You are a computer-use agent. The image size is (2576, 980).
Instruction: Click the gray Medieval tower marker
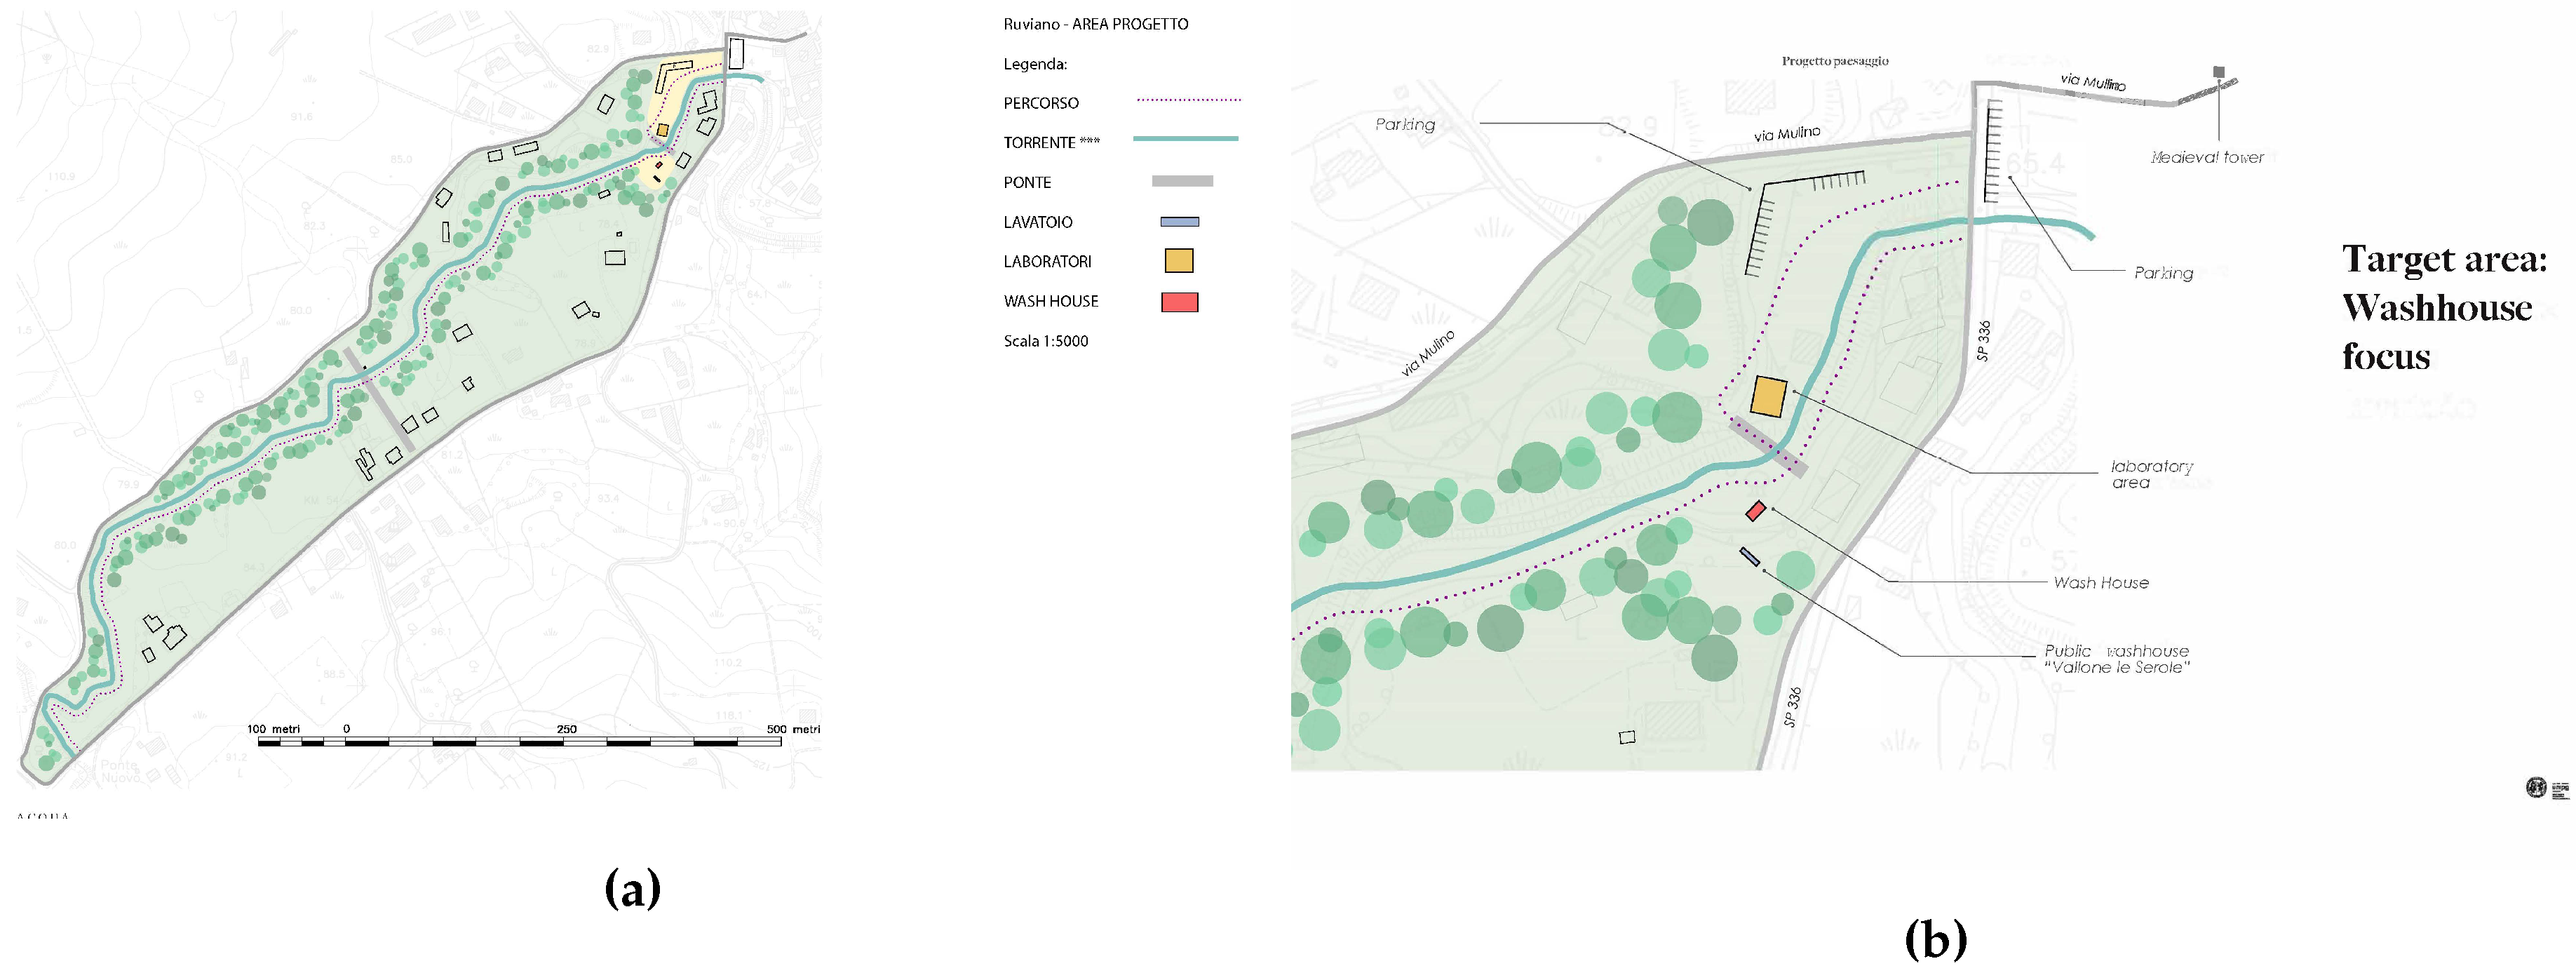point(2218,72)
